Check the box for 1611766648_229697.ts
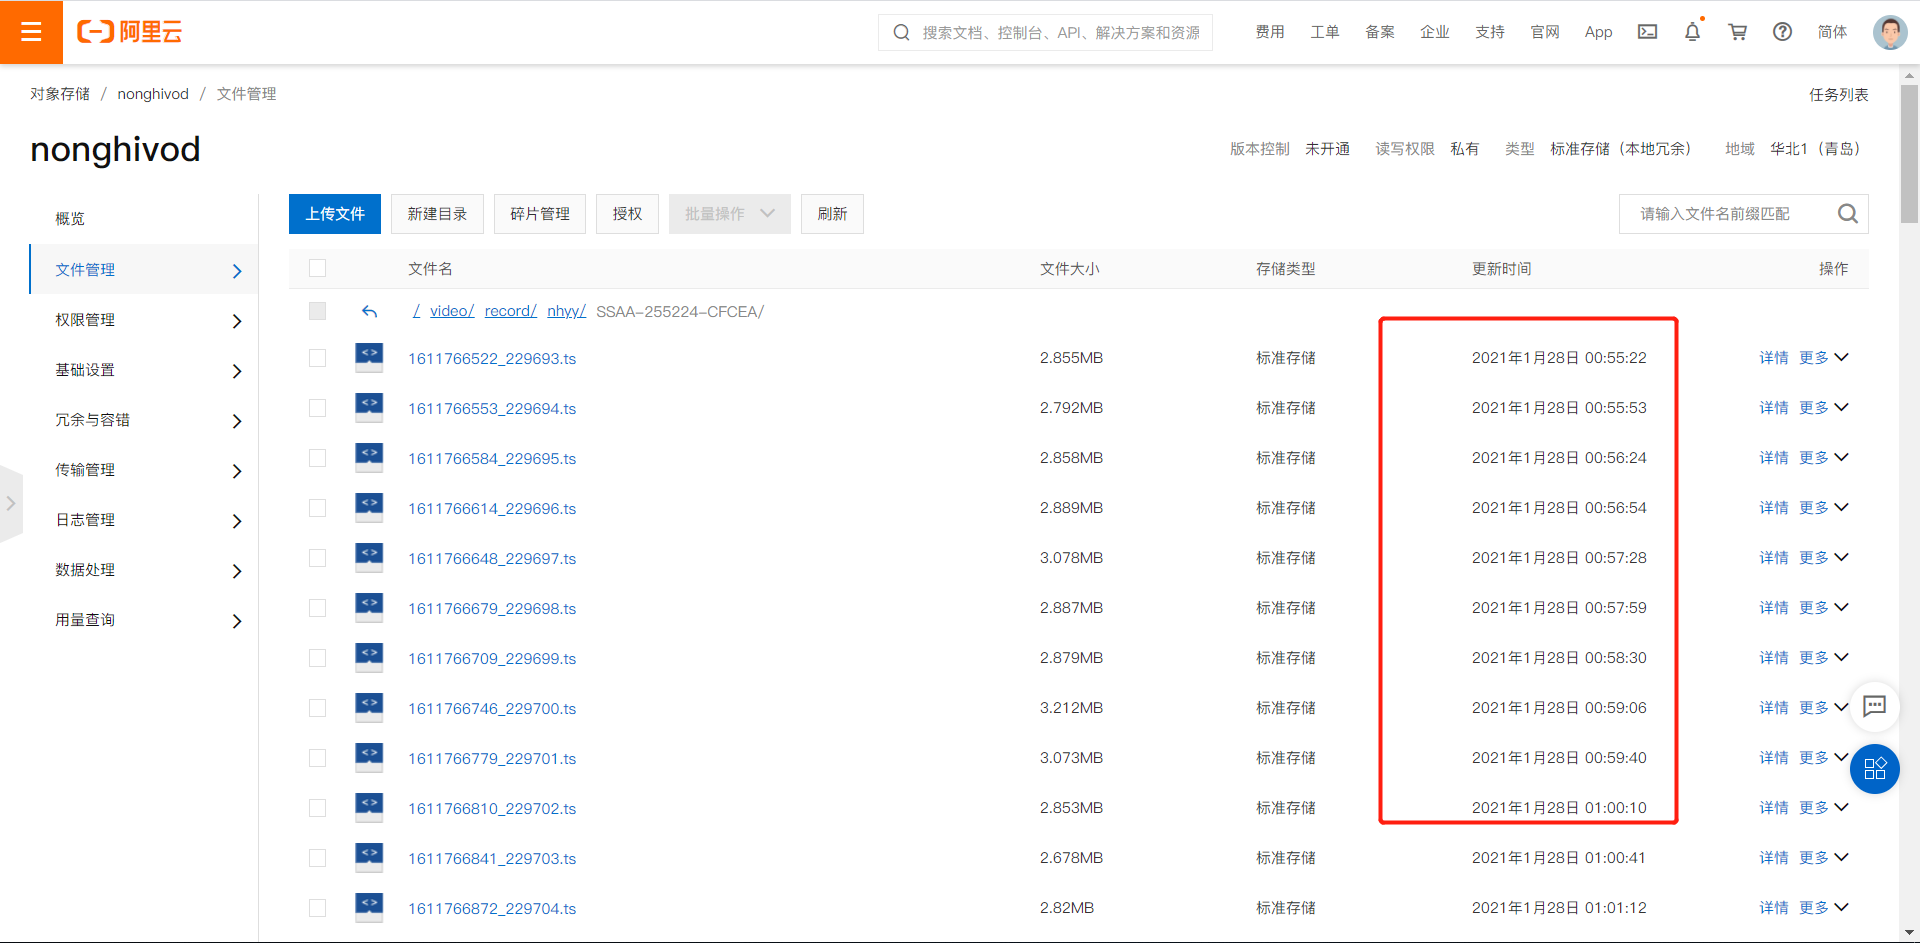Screen dimensions: 1920x943 (x=317, y=558)
